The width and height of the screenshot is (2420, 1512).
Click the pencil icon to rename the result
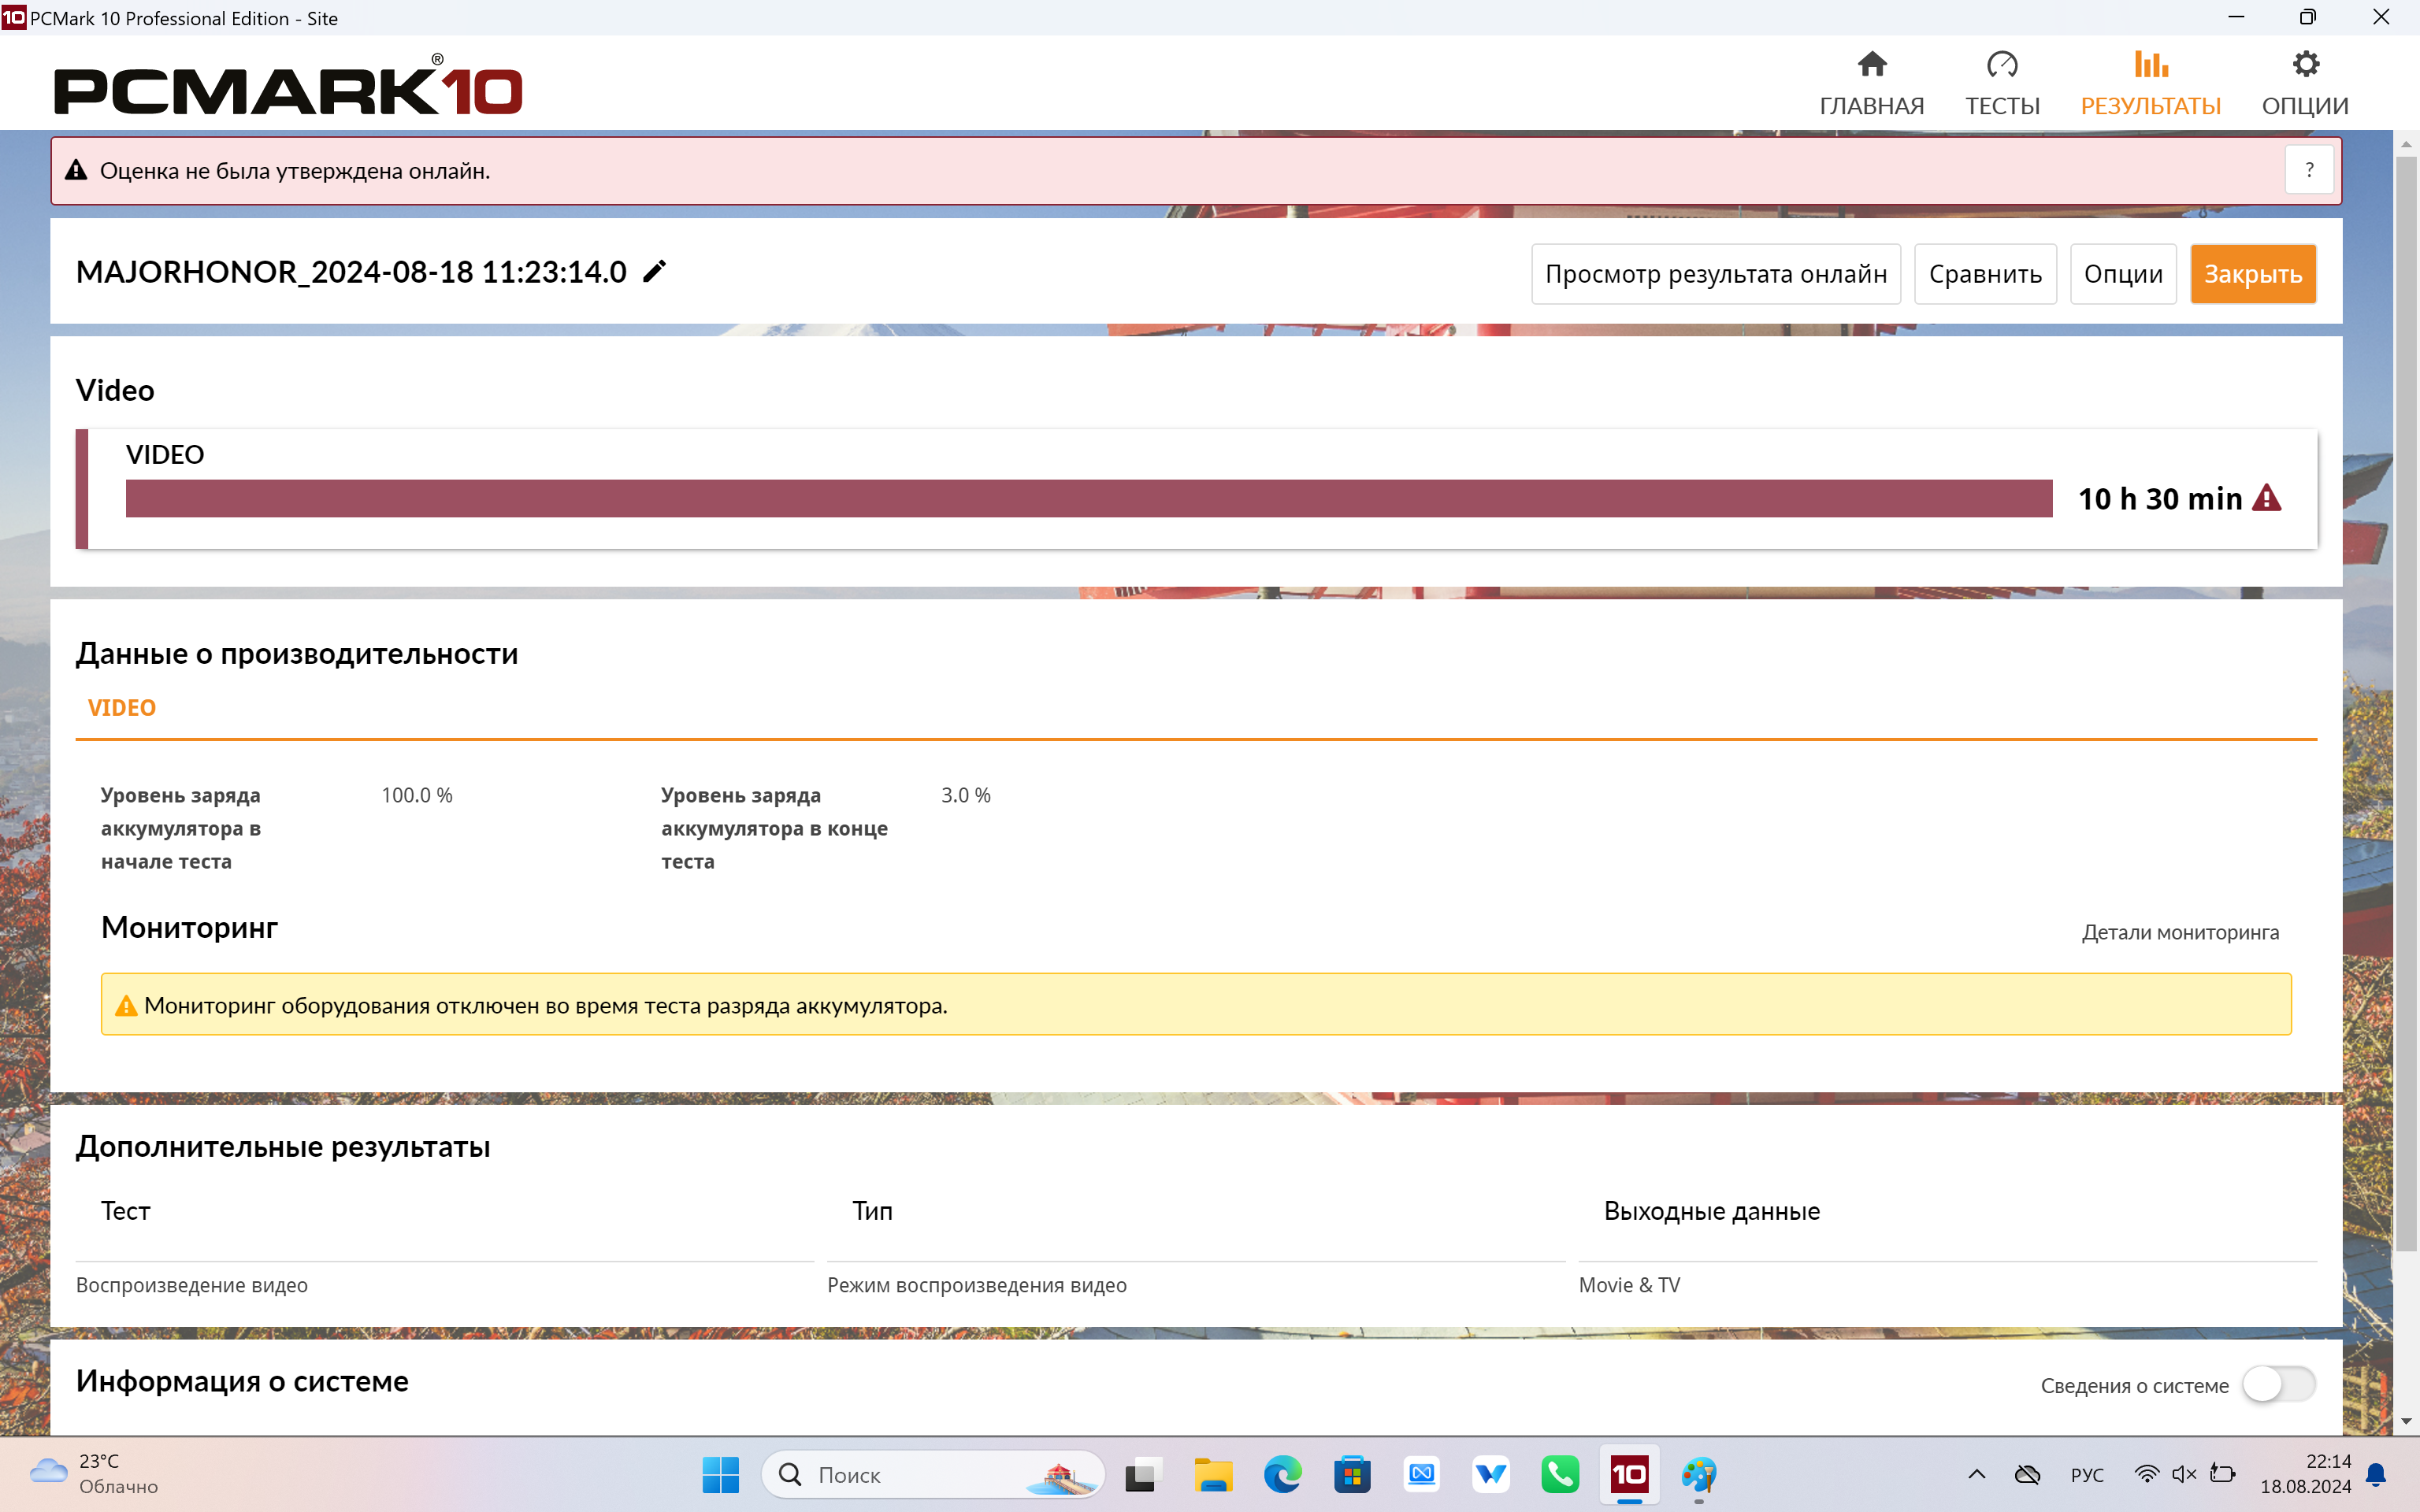click(x=654, y=272)
